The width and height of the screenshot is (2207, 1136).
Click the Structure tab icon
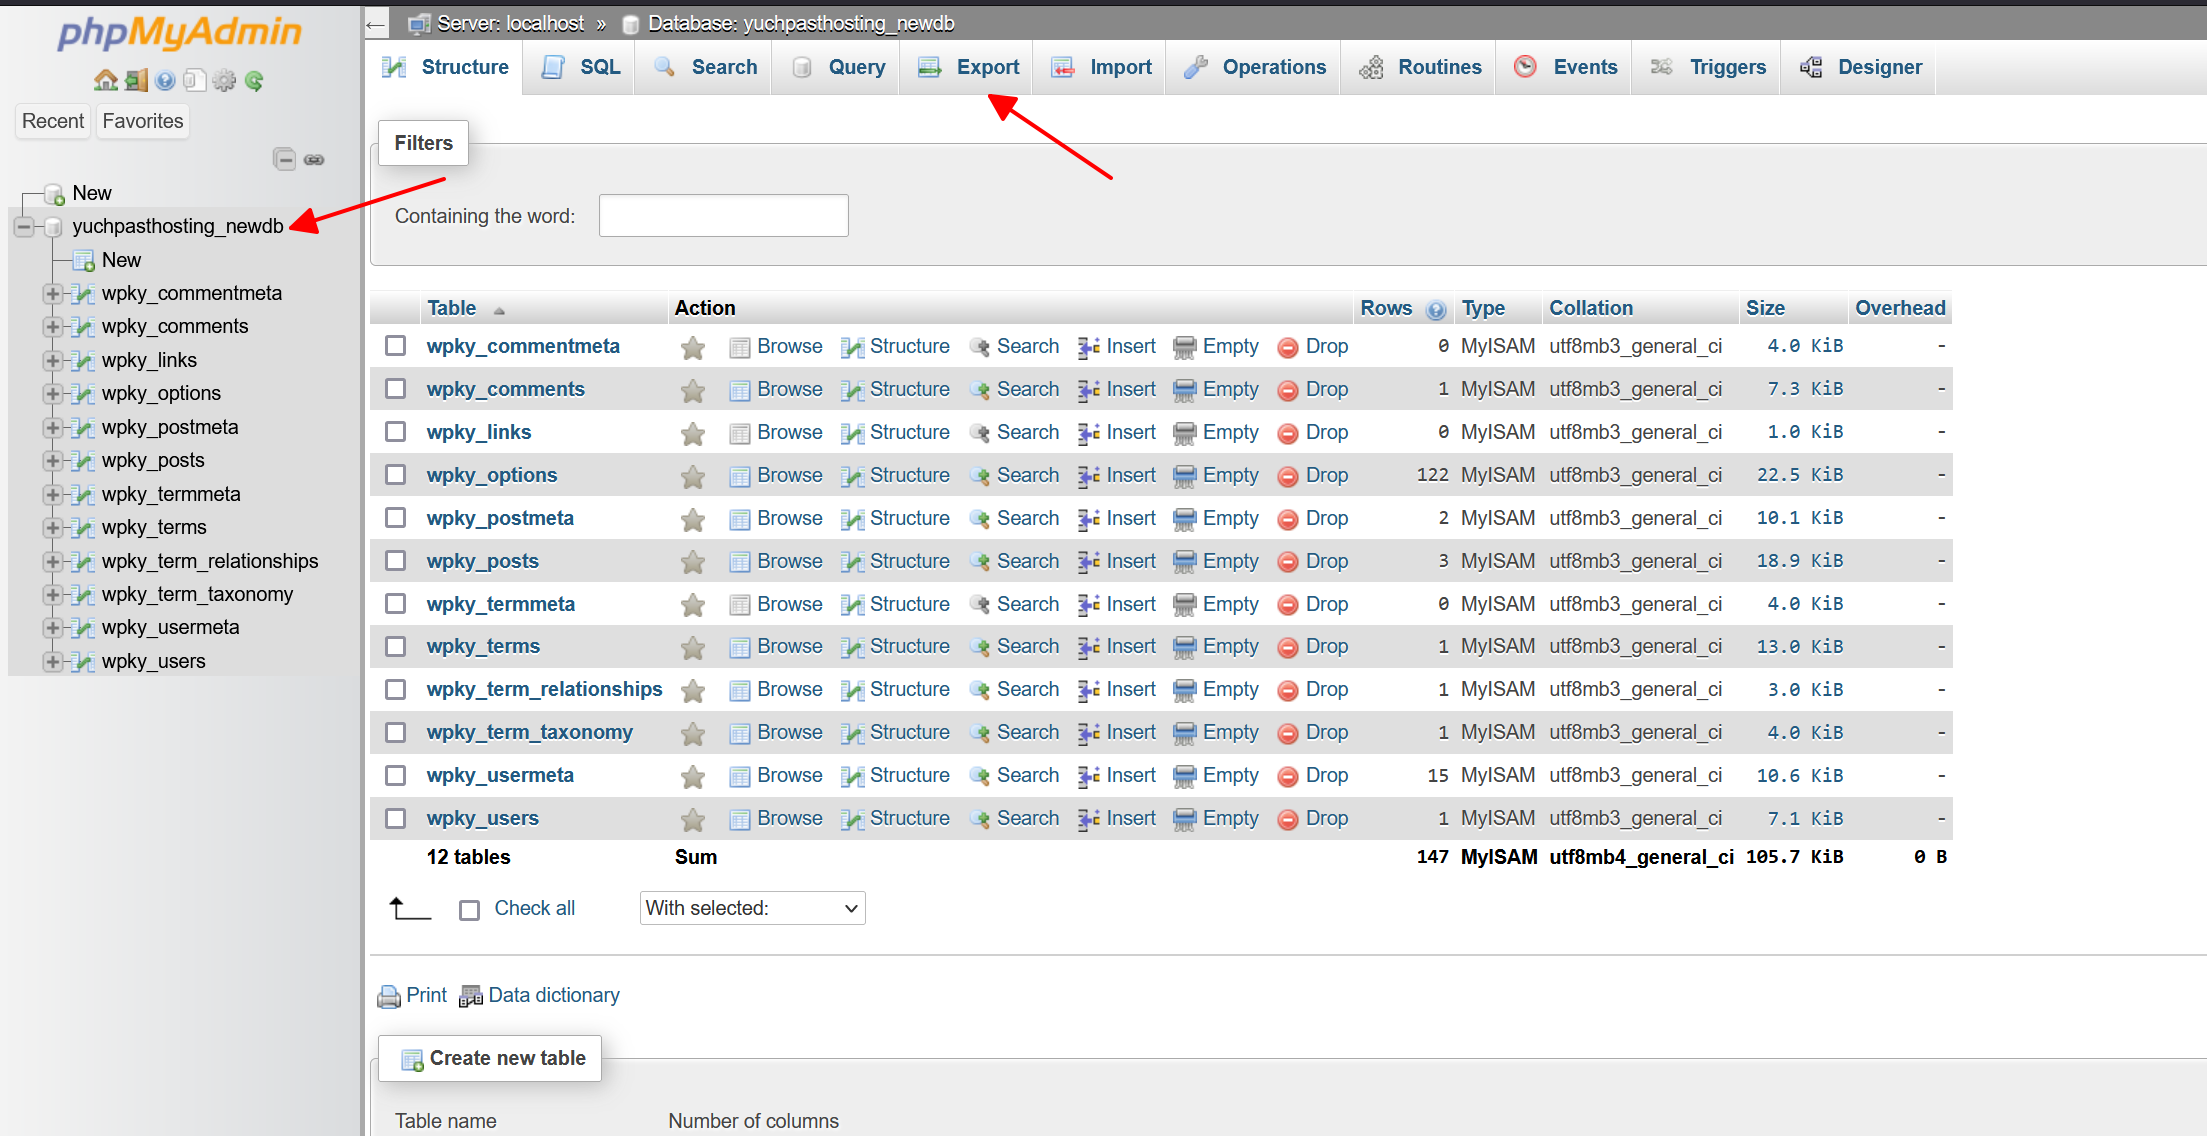click(400, 67)
